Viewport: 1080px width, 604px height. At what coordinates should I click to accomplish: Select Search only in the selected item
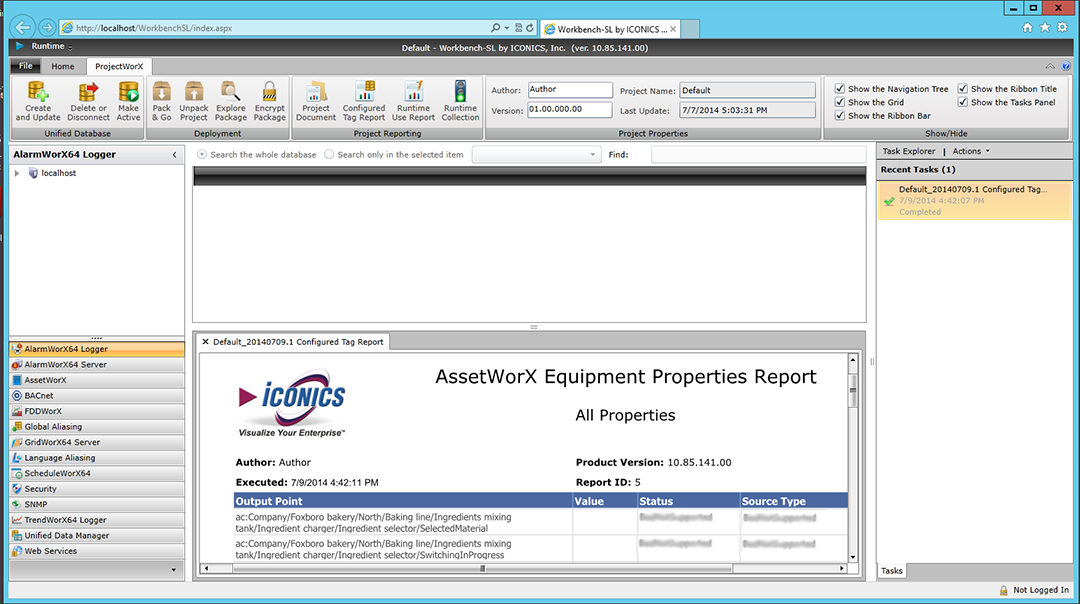pyautogui.click(x=330, y=155)
